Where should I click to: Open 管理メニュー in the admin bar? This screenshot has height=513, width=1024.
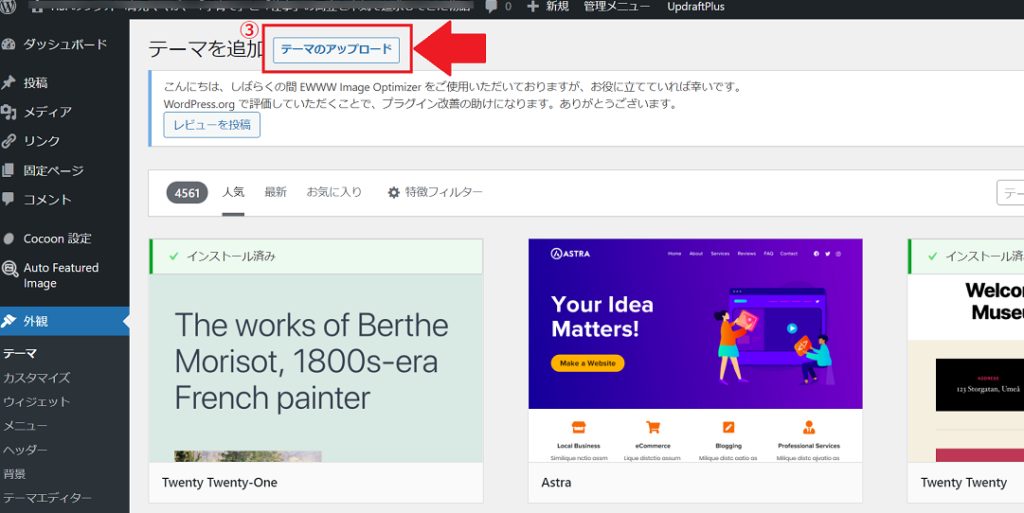[616, 7]
